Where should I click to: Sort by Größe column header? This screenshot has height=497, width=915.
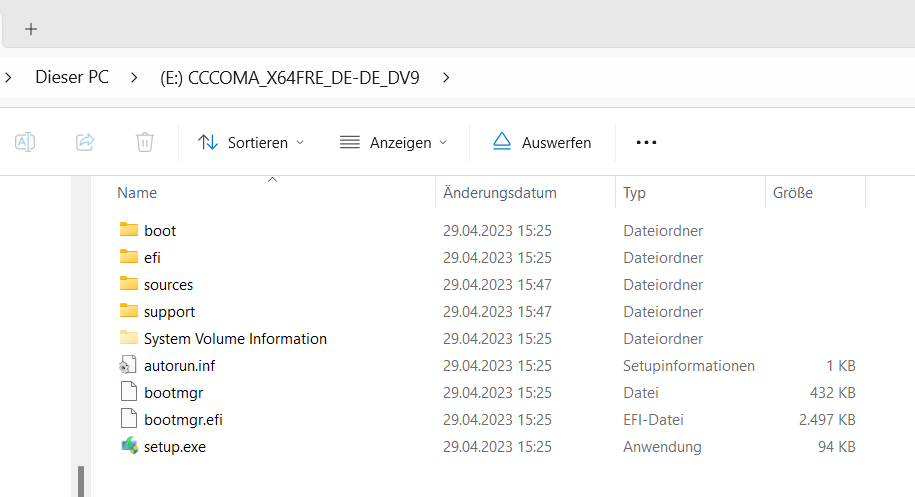[792, 193]
